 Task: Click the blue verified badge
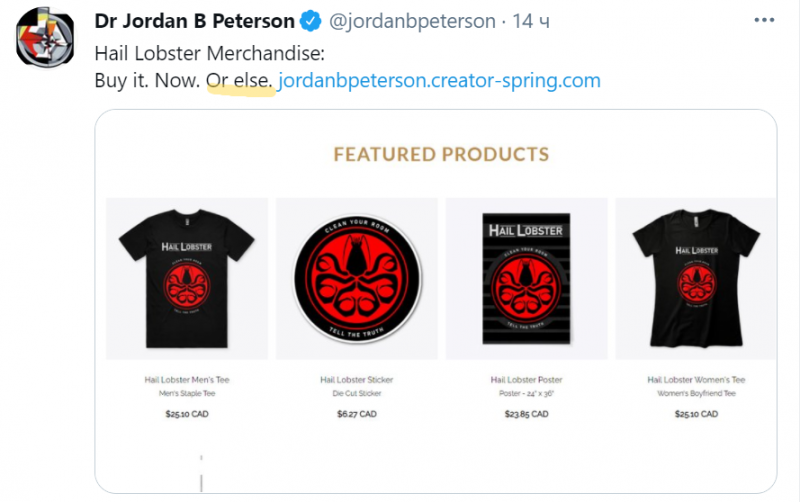(x=312, y=21)
